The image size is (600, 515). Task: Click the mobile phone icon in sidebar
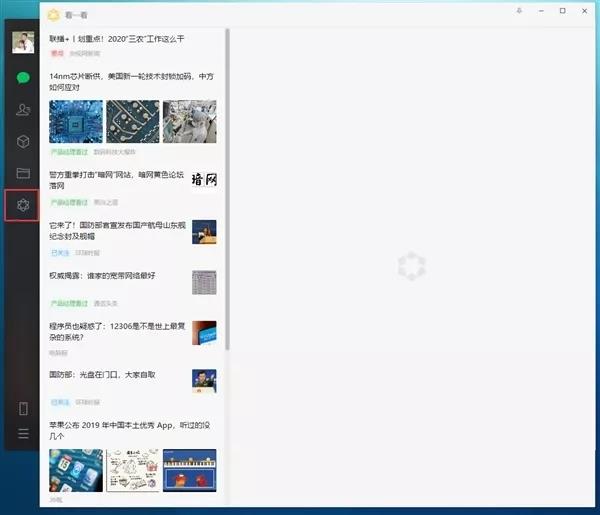pos(22,408)
